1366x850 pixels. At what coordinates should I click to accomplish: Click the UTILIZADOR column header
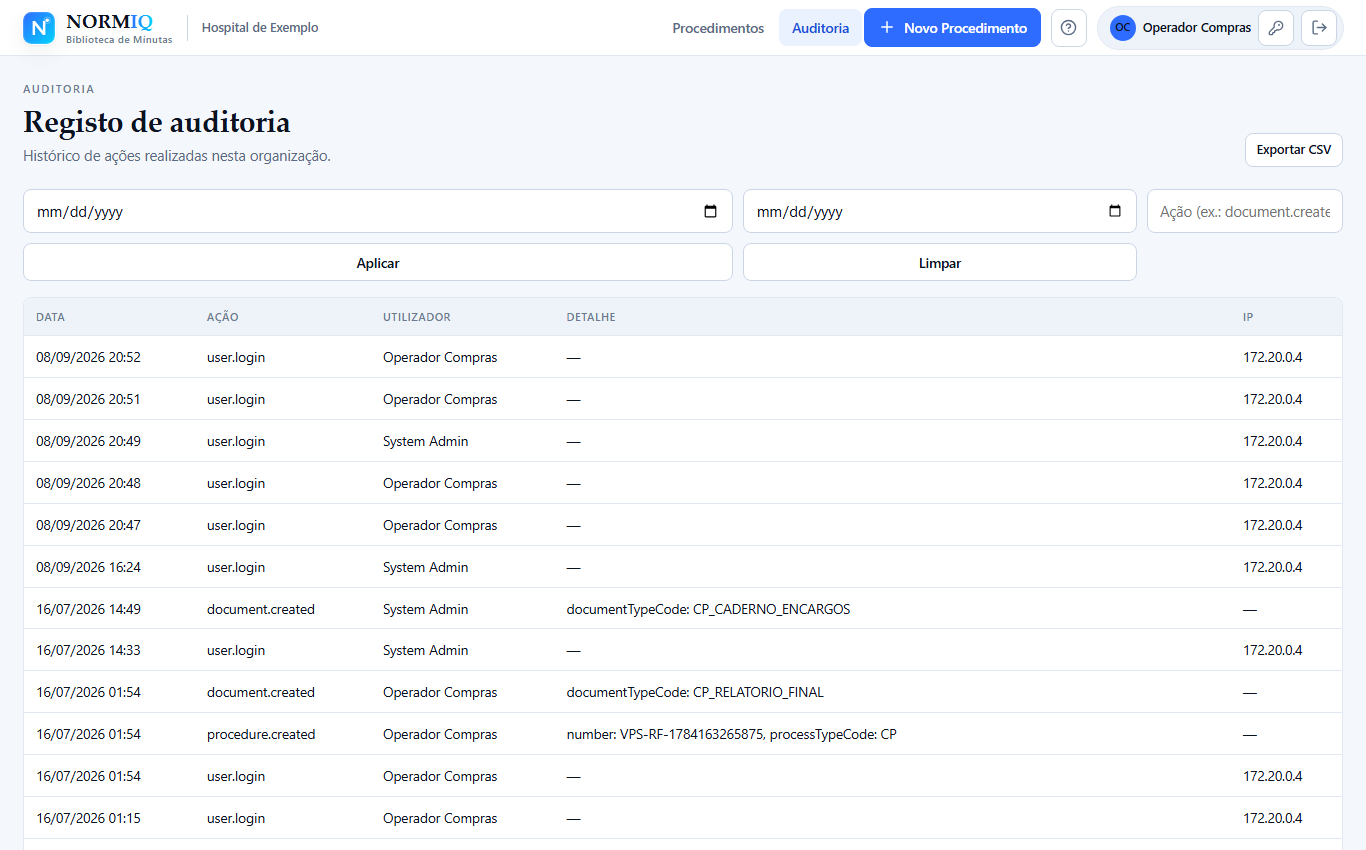click(x=417, y=317)
